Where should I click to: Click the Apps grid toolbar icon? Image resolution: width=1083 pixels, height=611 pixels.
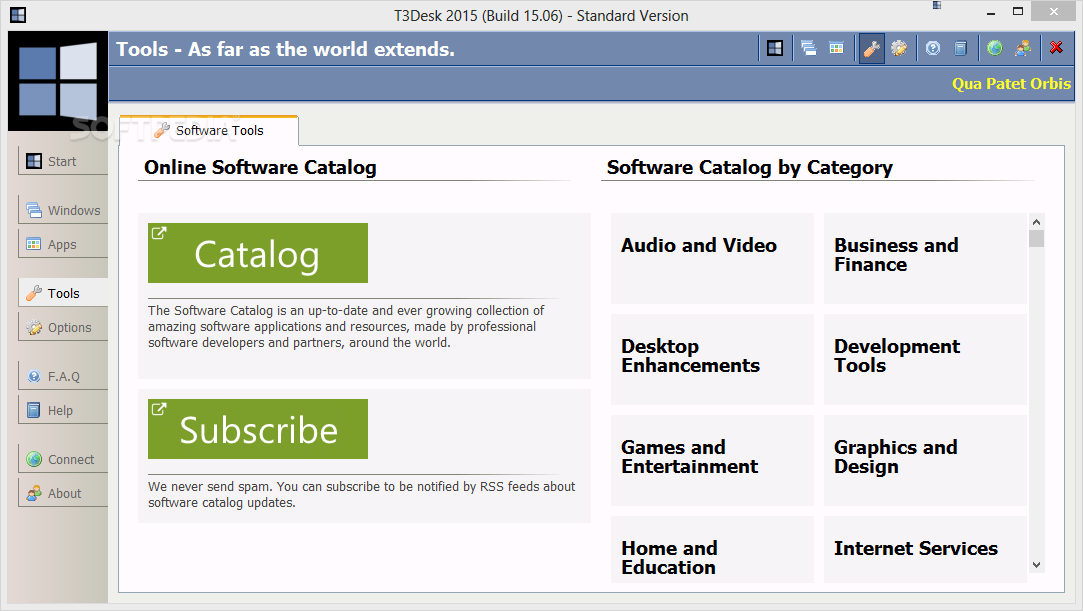coord(836,48)
